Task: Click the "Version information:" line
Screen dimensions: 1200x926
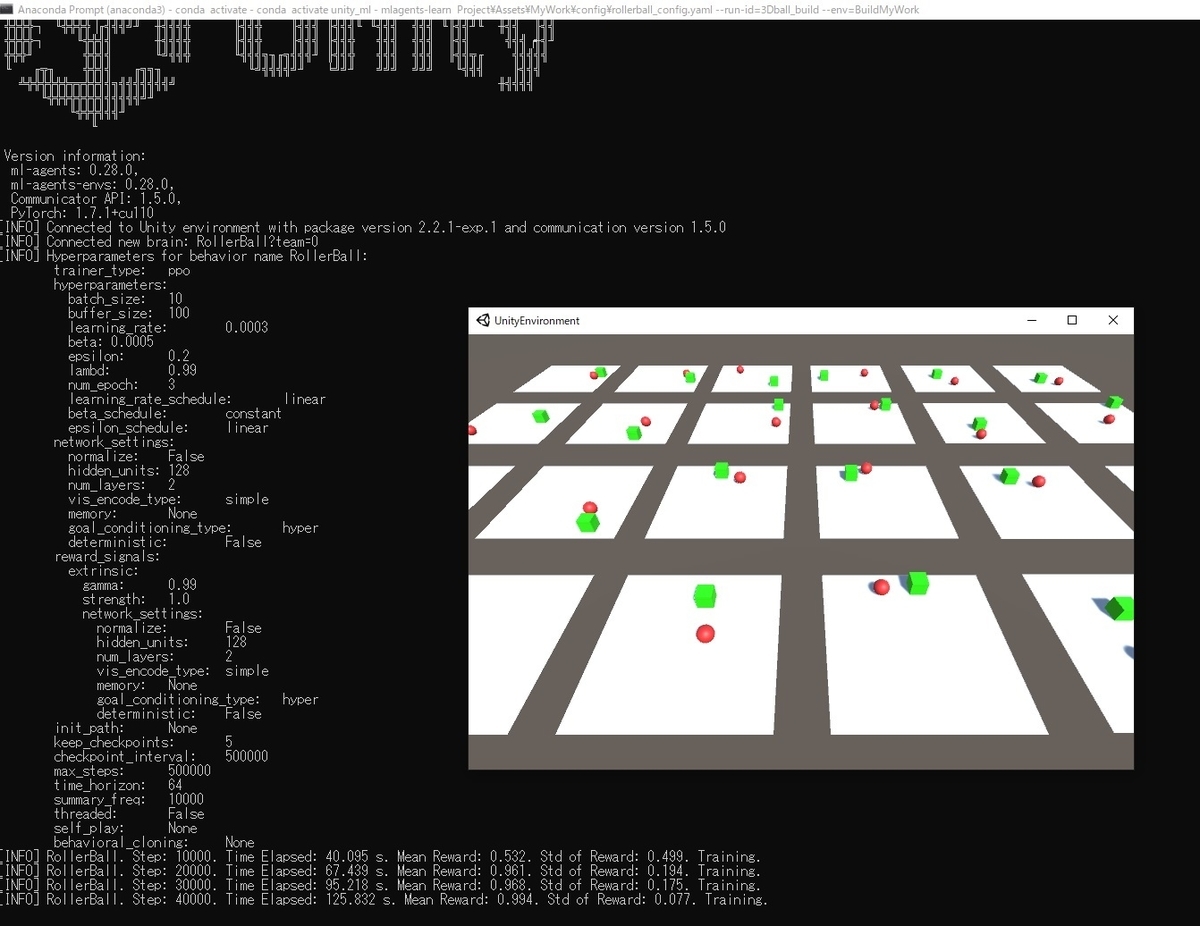Action: coord(75,156)
